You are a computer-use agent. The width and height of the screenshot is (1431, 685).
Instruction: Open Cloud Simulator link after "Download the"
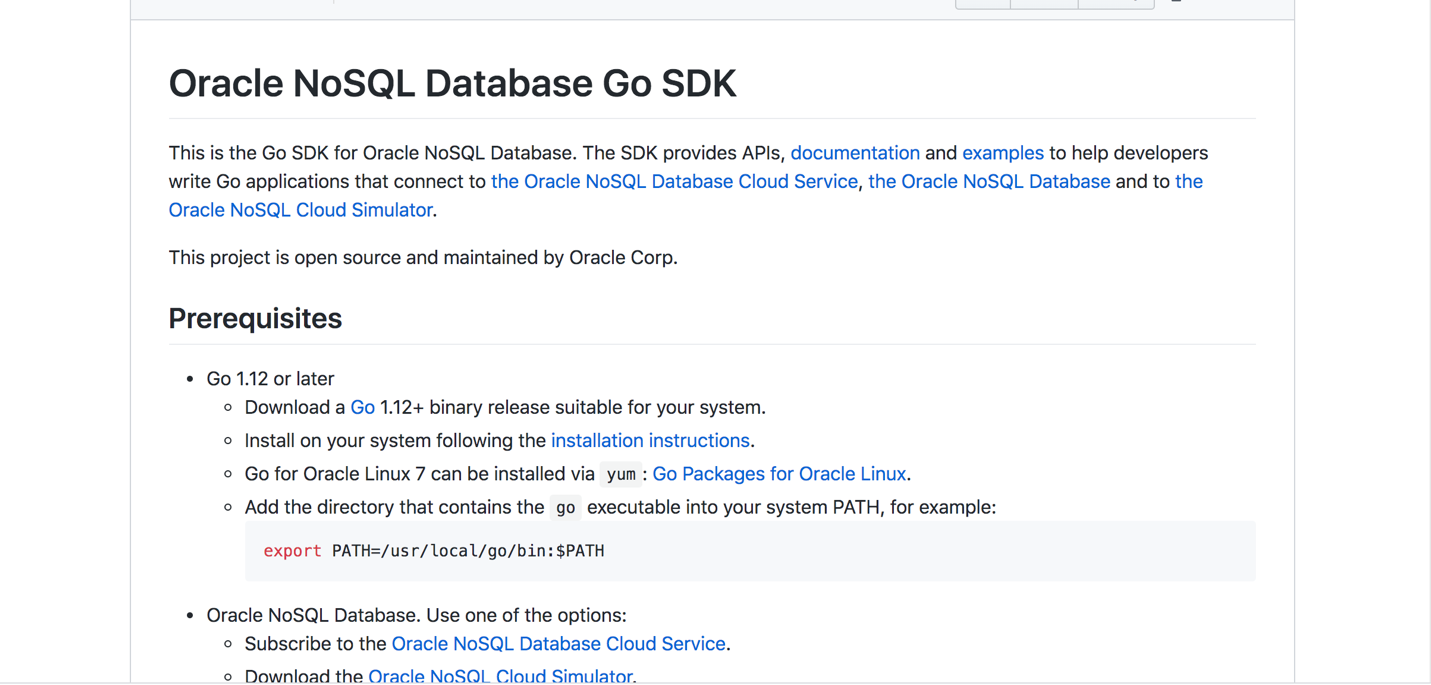(x=500, y=676)
